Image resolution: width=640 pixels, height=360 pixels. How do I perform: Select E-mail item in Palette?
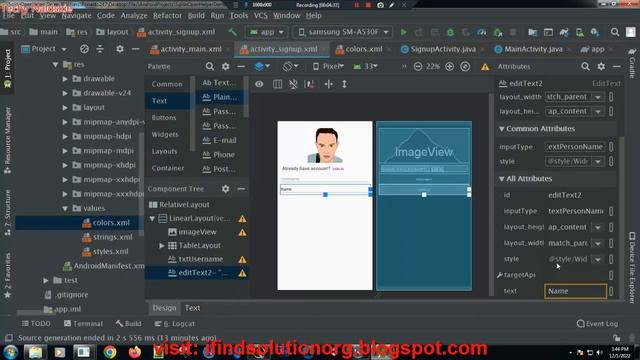coord(220,140)
